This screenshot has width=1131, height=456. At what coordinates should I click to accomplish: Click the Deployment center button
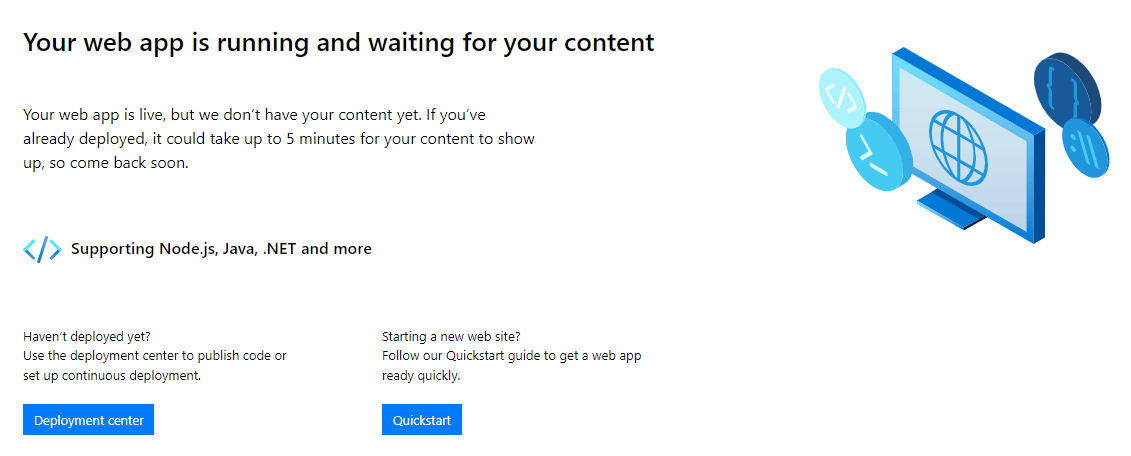pos(88,420)
